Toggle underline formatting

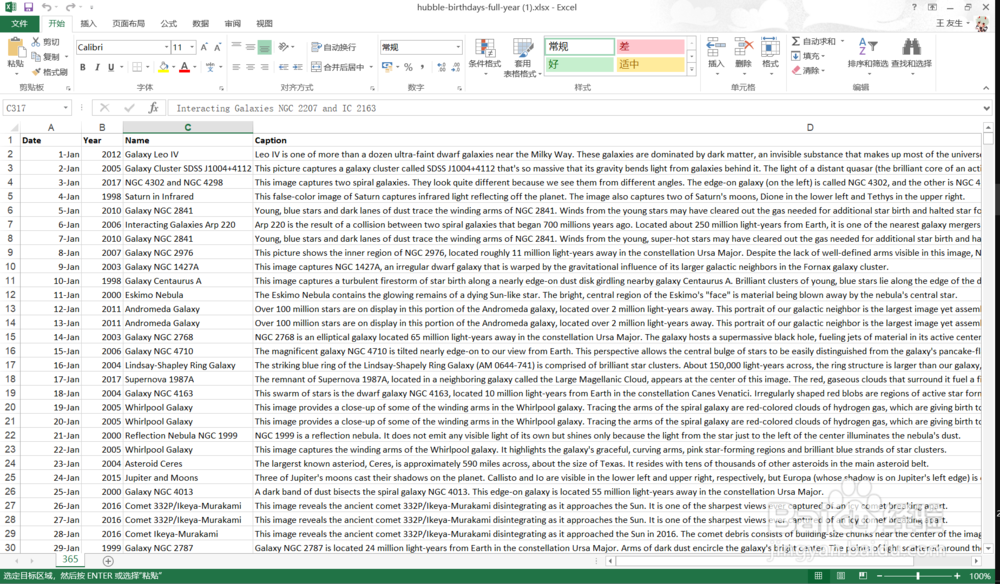coord(111,67)
